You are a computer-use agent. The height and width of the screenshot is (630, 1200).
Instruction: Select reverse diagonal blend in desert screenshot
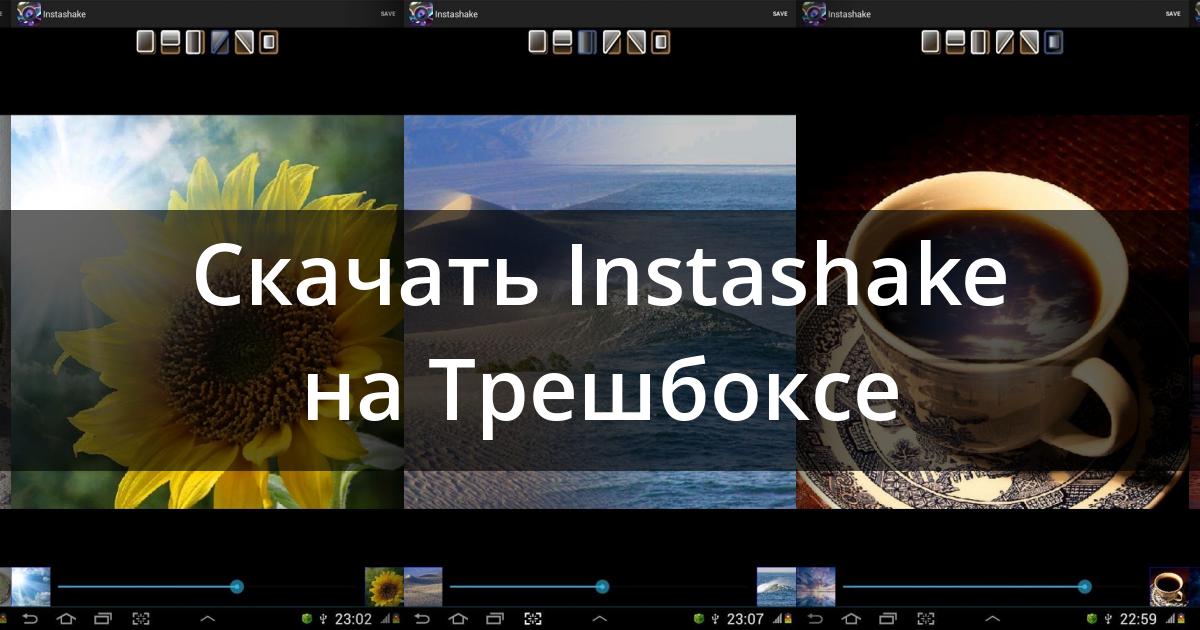tap(636, 42)
